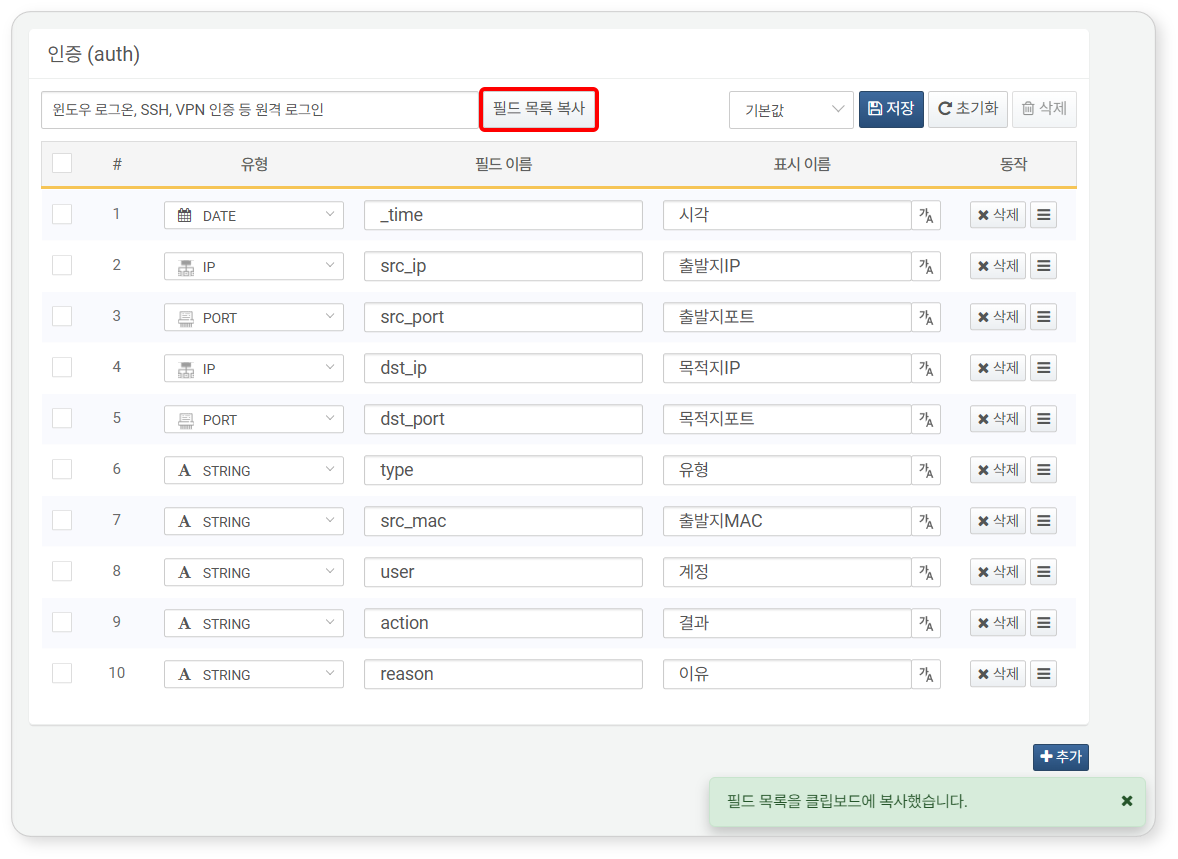The width and height of the screenshot is (1178, 859).
Task: Dismiss the clipboard copied notification
Action: point(1126,801)
